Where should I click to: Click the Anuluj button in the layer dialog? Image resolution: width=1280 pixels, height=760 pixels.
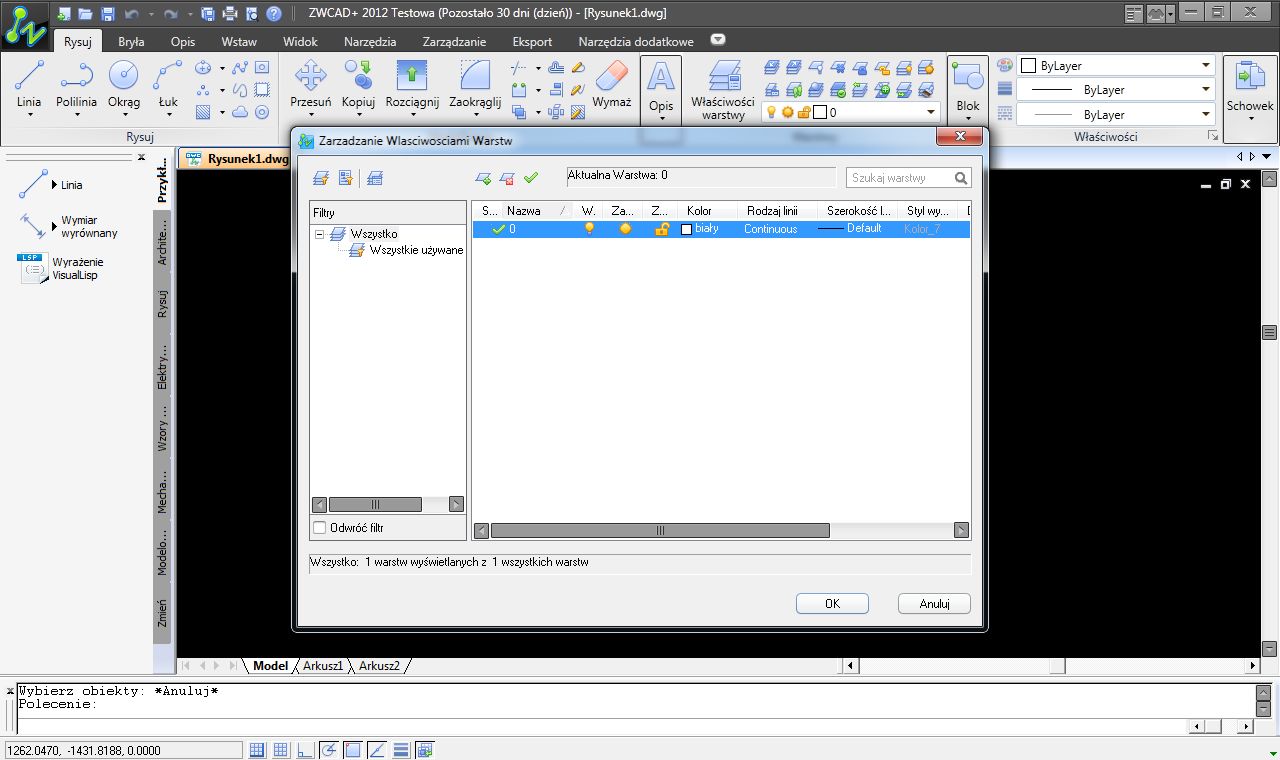pyautogui.click(x=934, y=604)
